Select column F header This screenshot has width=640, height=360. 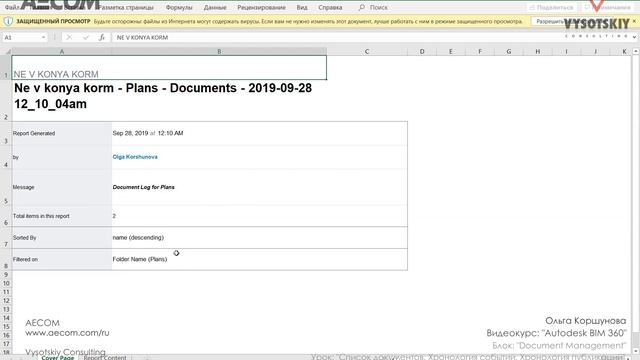[x=480, y=51]
